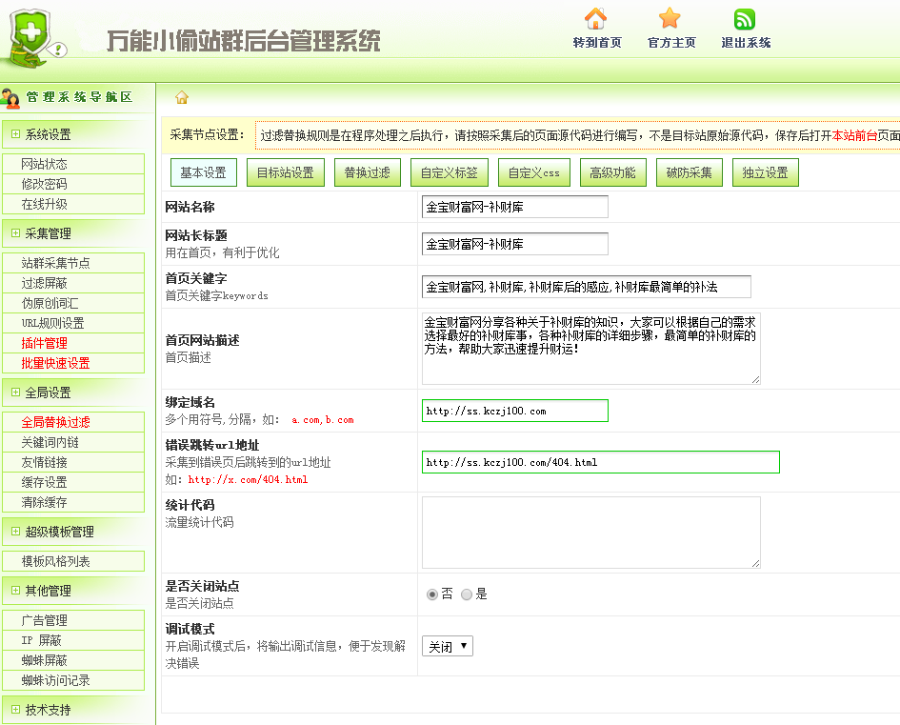This screenshot has height=725, width=900.
Task: Click the home icon for 转到首页
Action: 596,19
